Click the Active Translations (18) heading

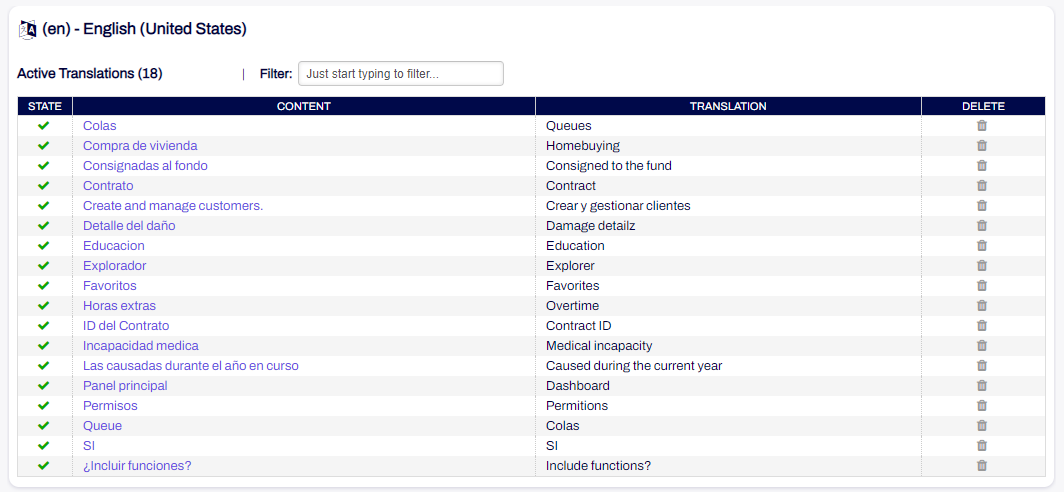[90, 73]
